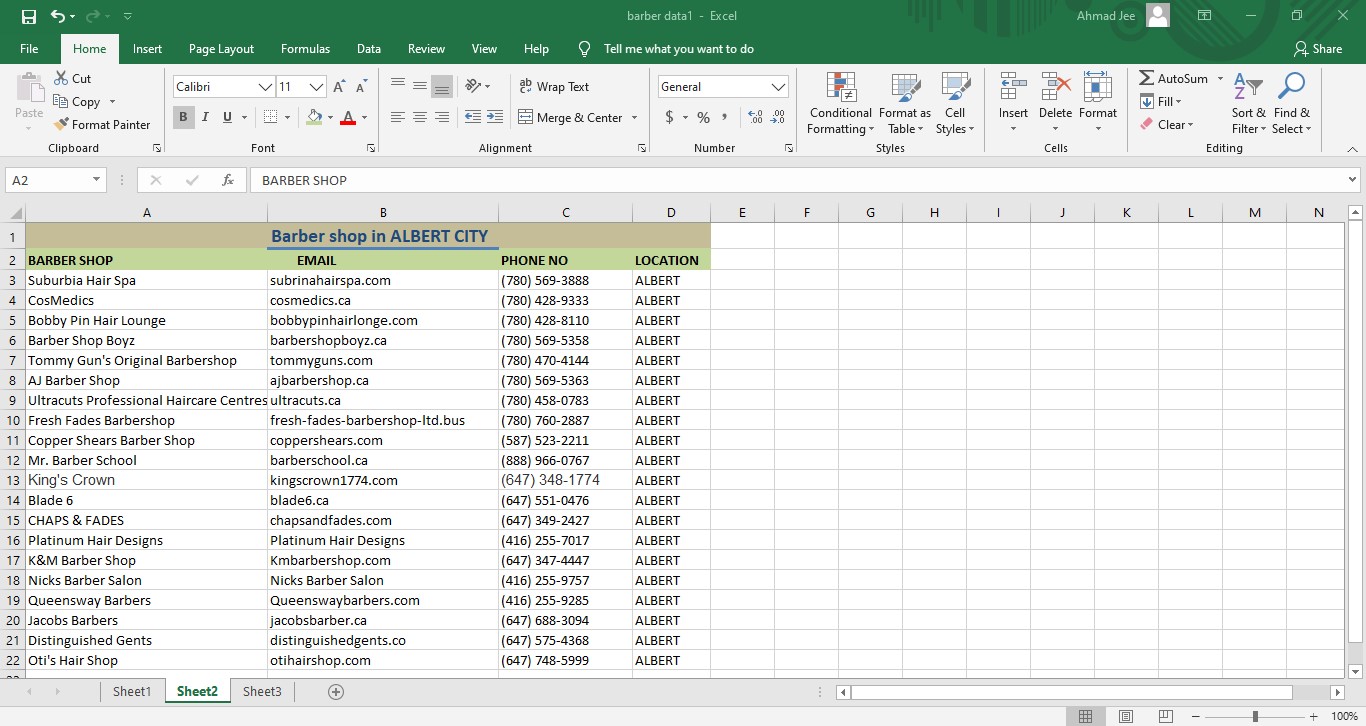The image size is (1366, 726).
Task: Click the Increase Decimal icon
Action: click(x=753, y=117)
